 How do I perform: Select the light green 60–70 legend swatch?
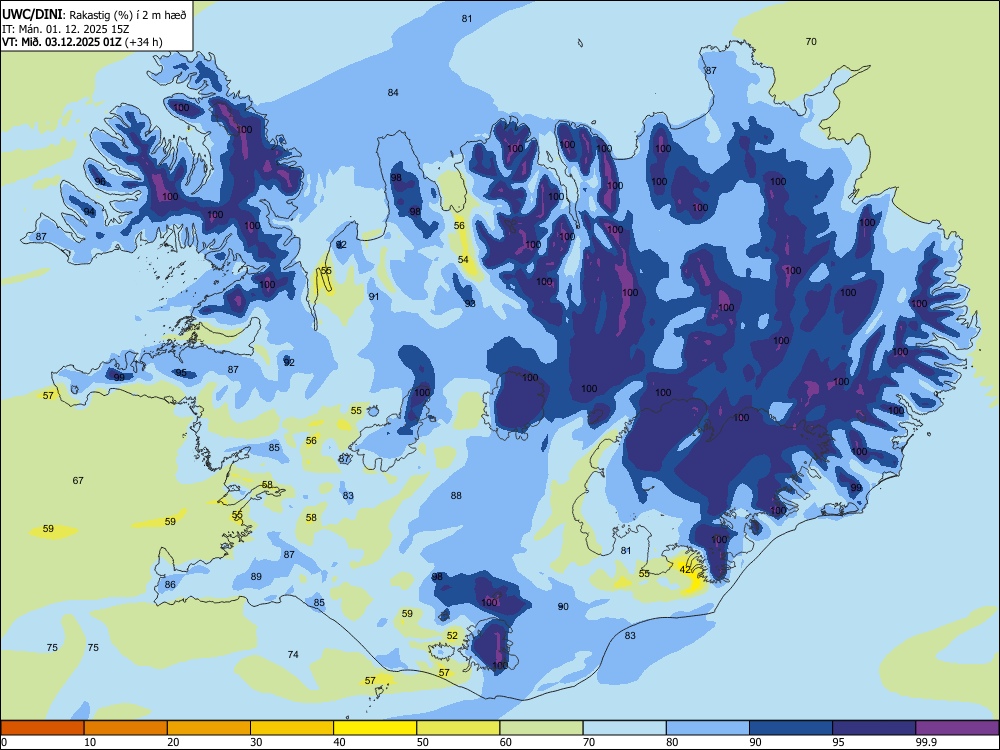[x=541, y=728]
